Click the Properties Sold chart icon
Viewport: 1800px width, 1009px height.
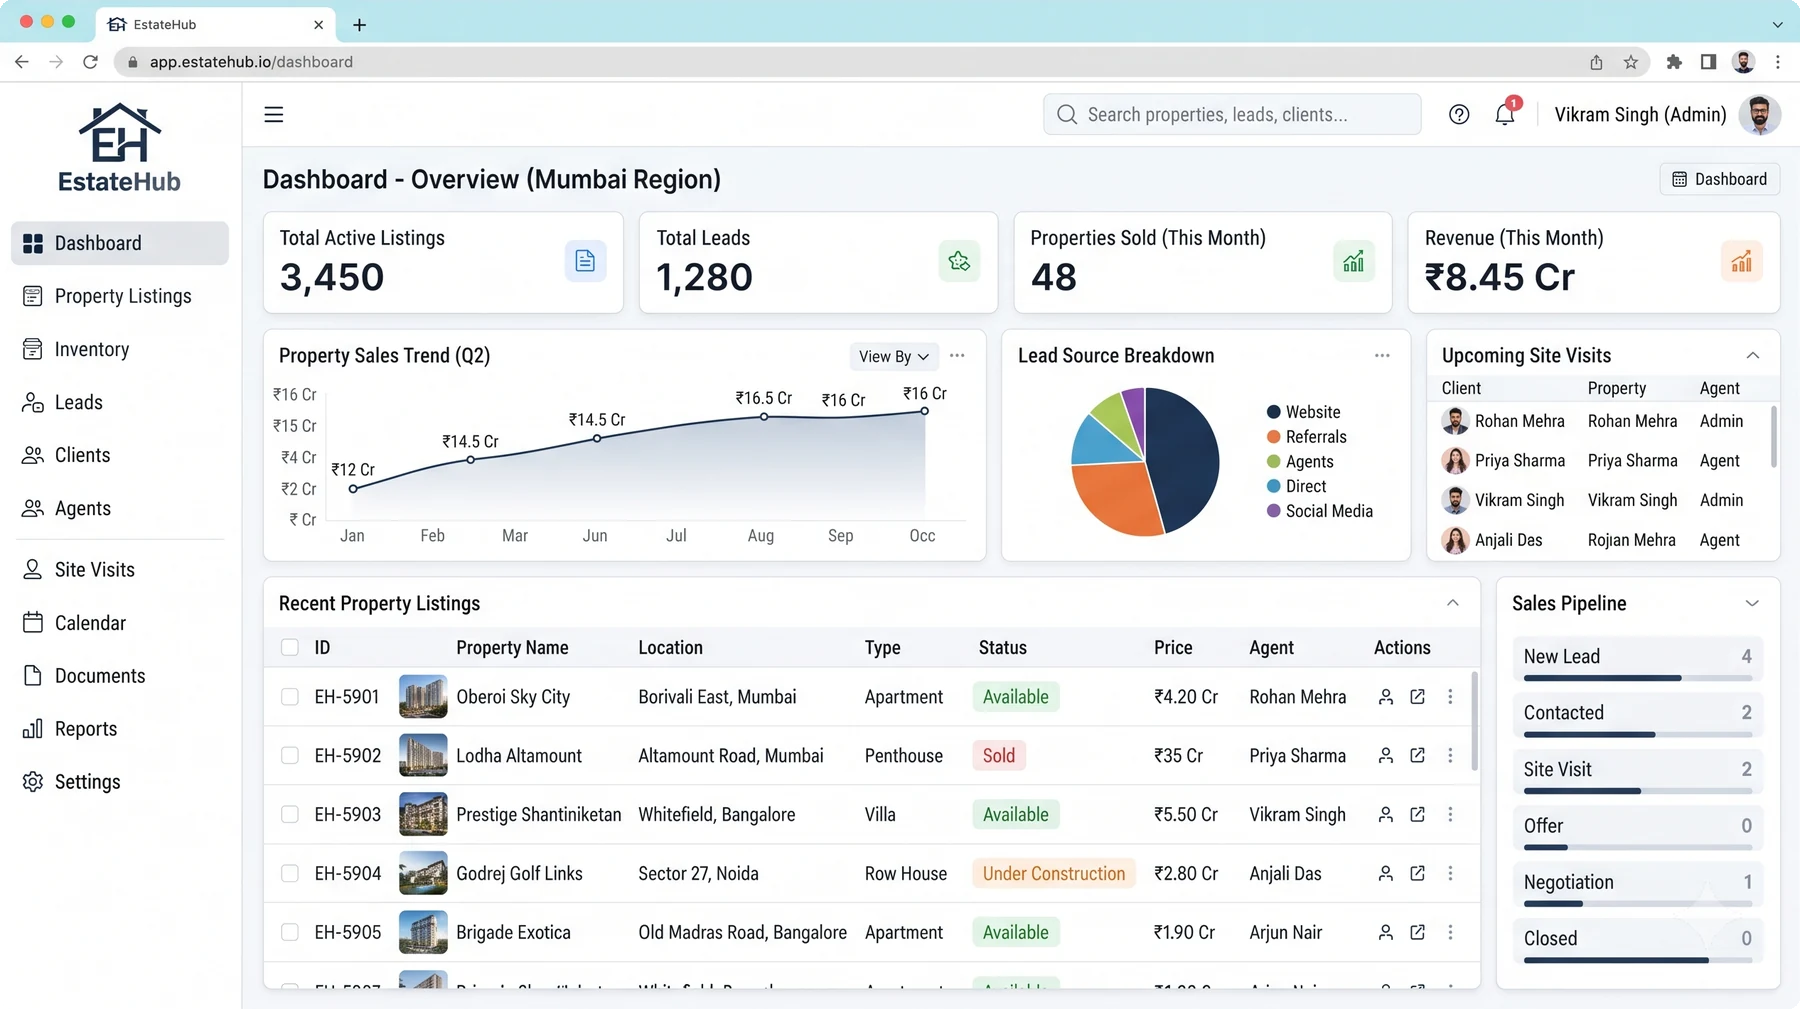pyautogui.click(x=1353, y=261)
